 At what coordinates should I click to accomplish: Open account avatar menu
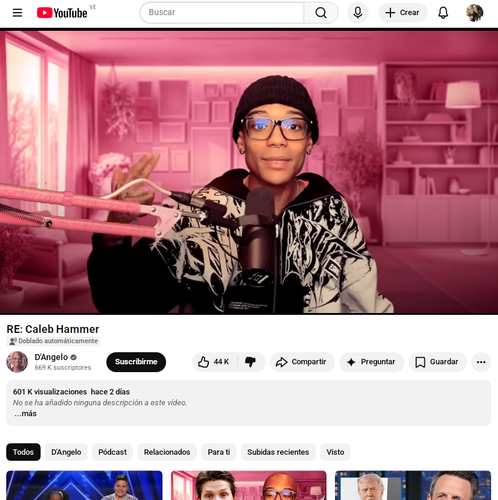click(474, 13)
